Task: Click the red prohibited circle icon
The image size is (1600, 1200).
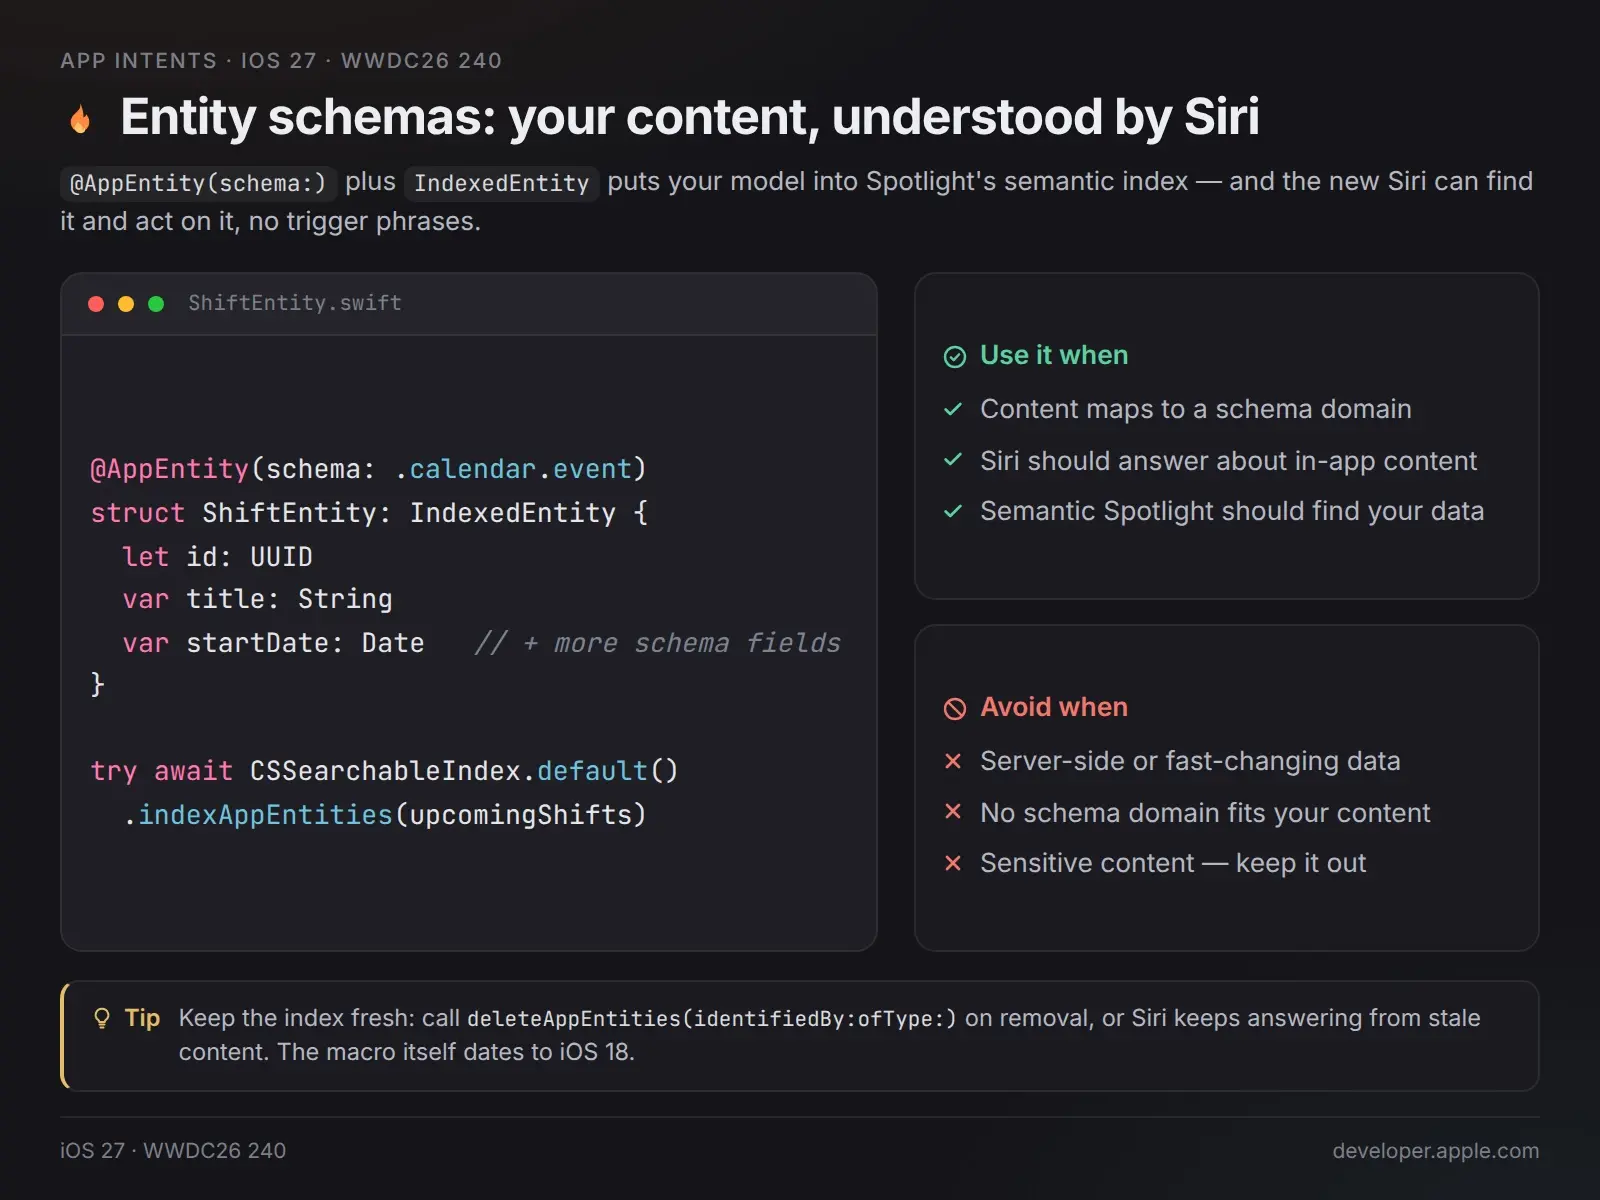Action: (955, 709)
